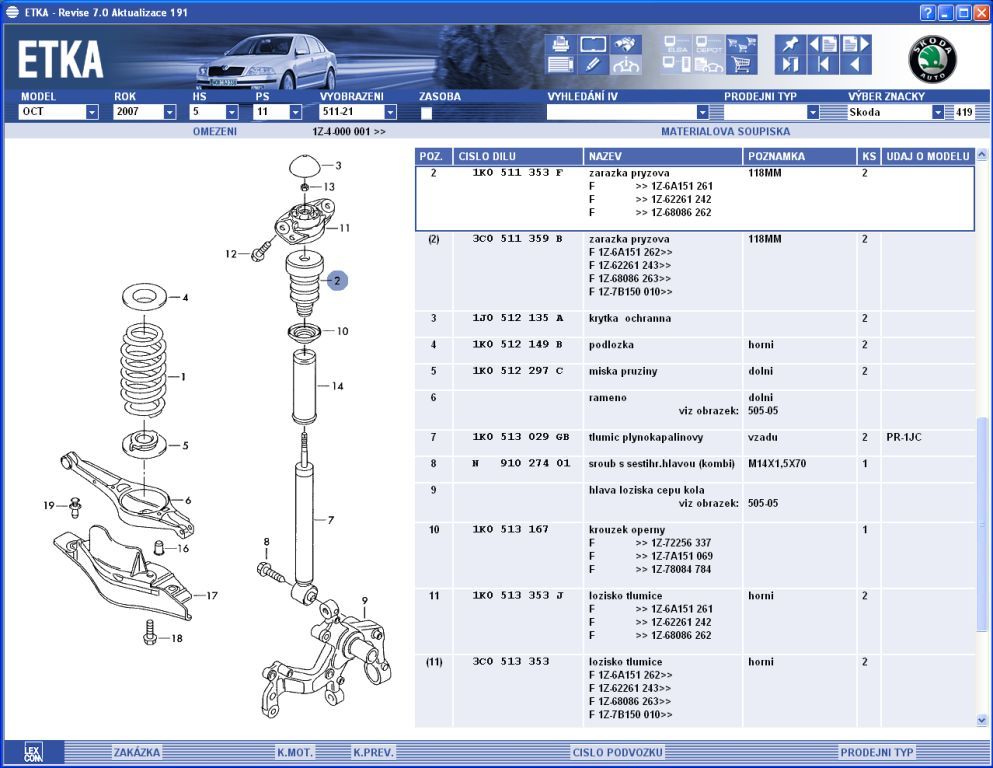Go to next page with document arrow
This screenshot has height=768, width=993.
pos(856,44)
